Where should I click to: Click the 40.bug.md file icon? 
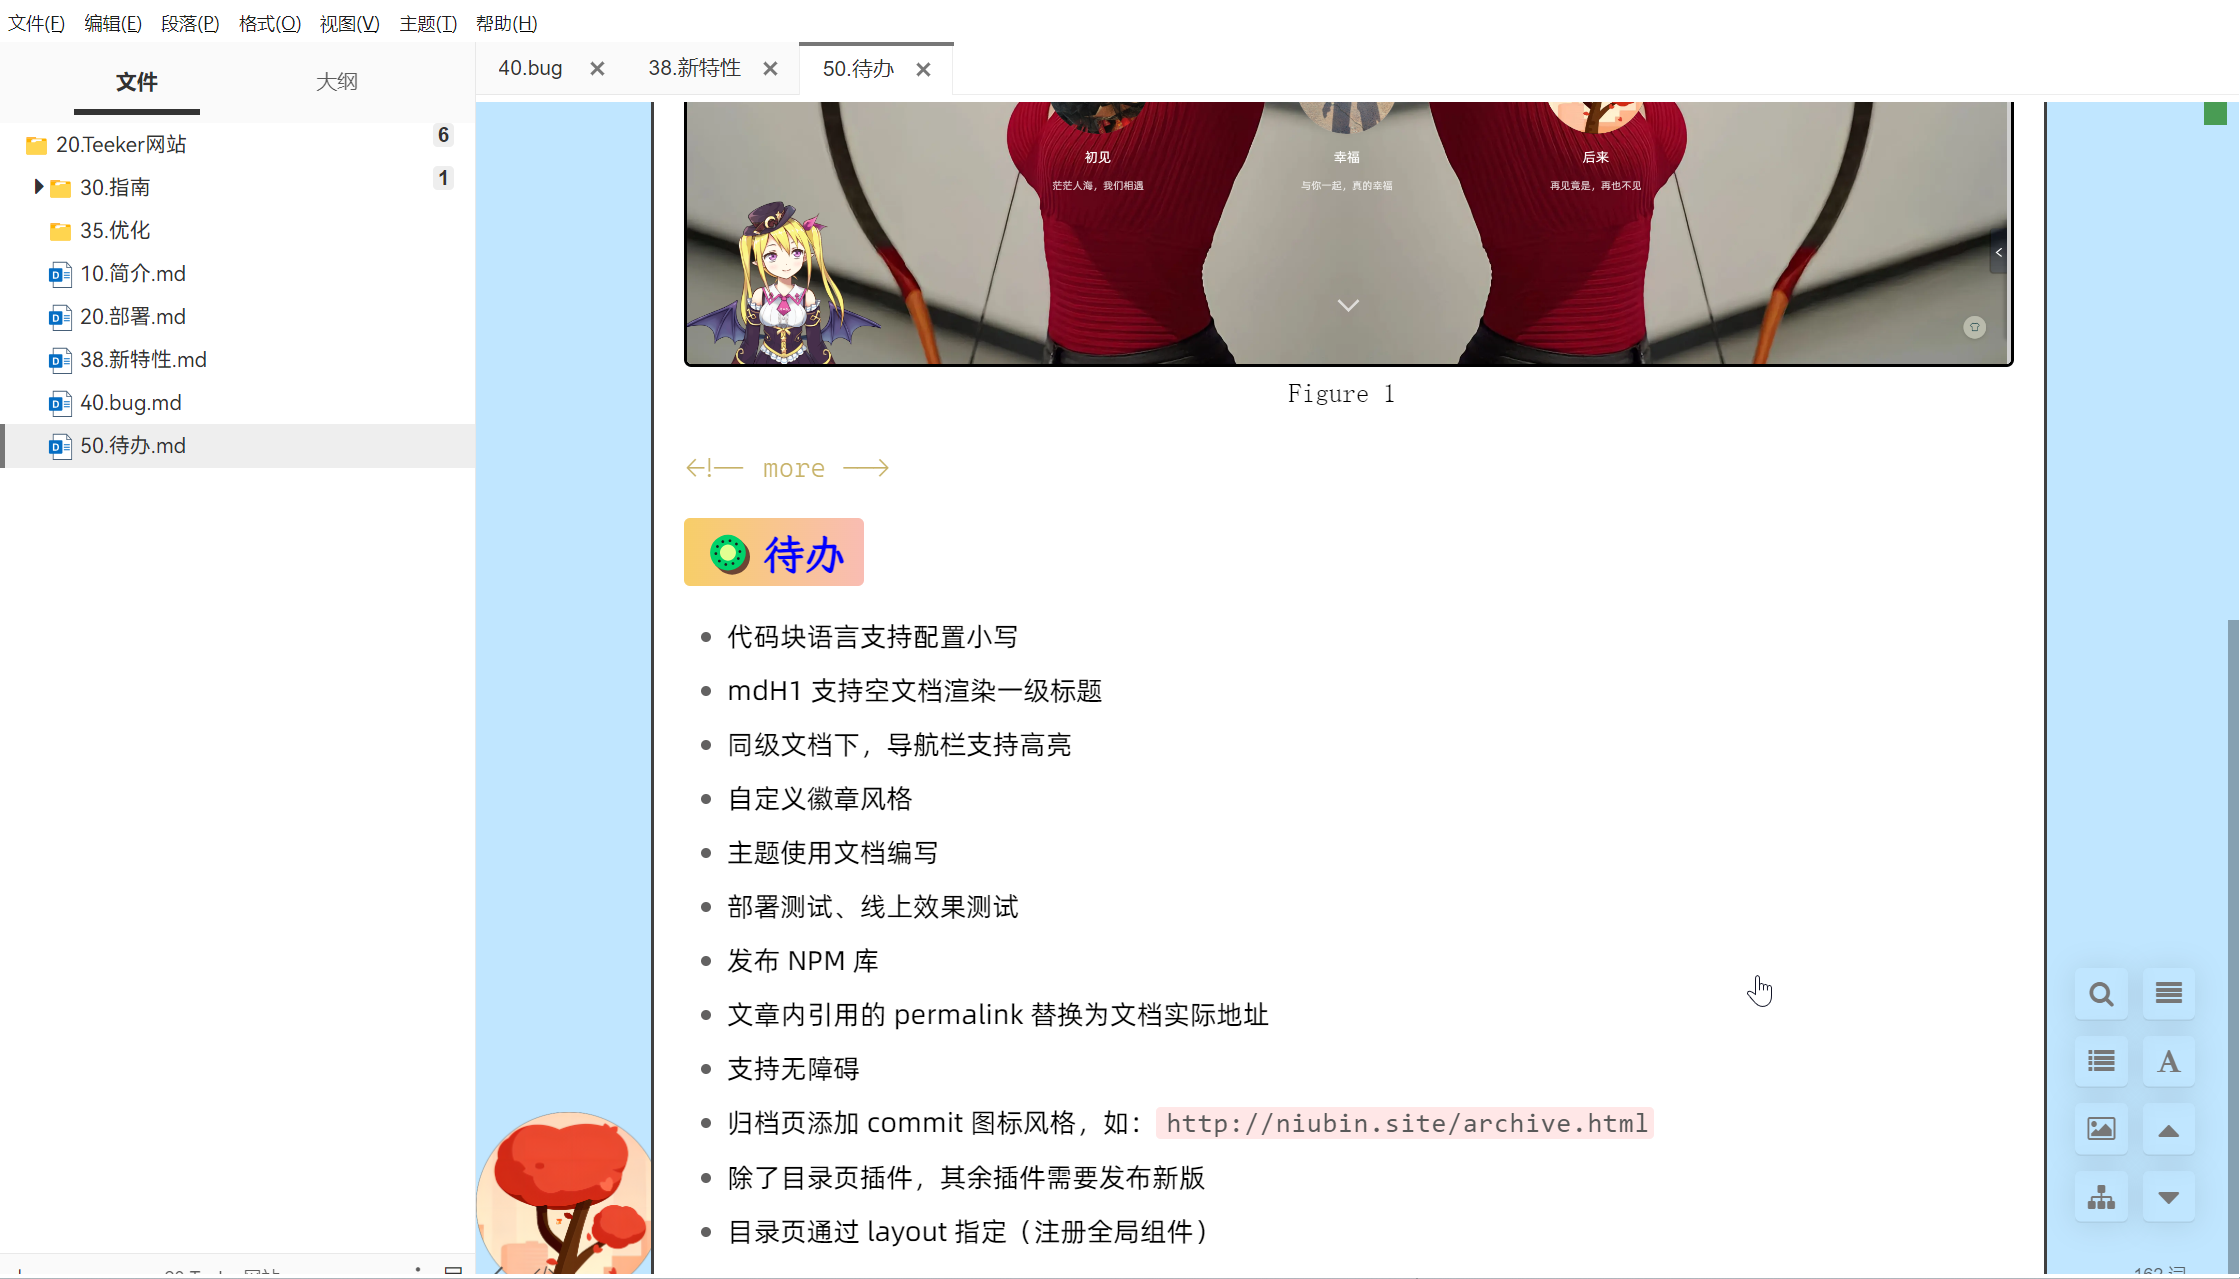[60, 403]
